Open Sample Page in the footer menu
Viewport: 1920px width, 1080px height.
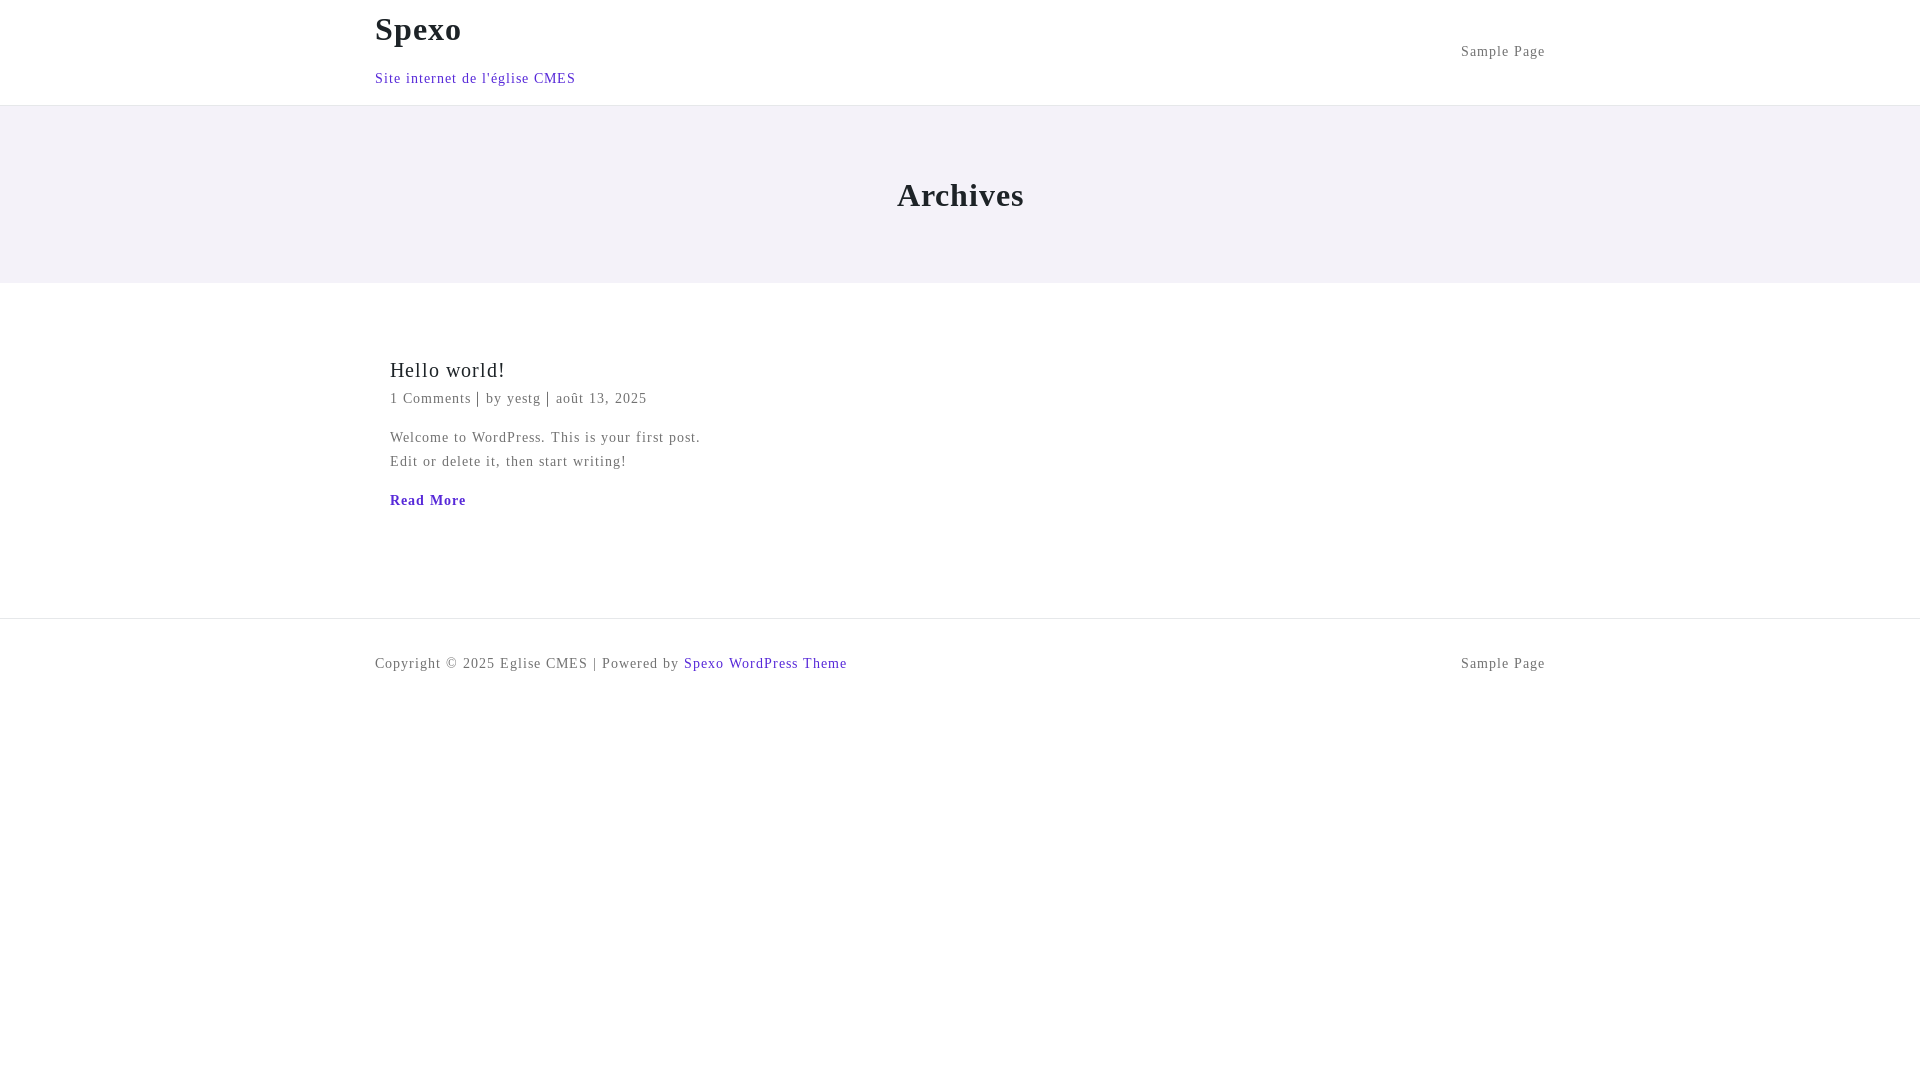1502,664
